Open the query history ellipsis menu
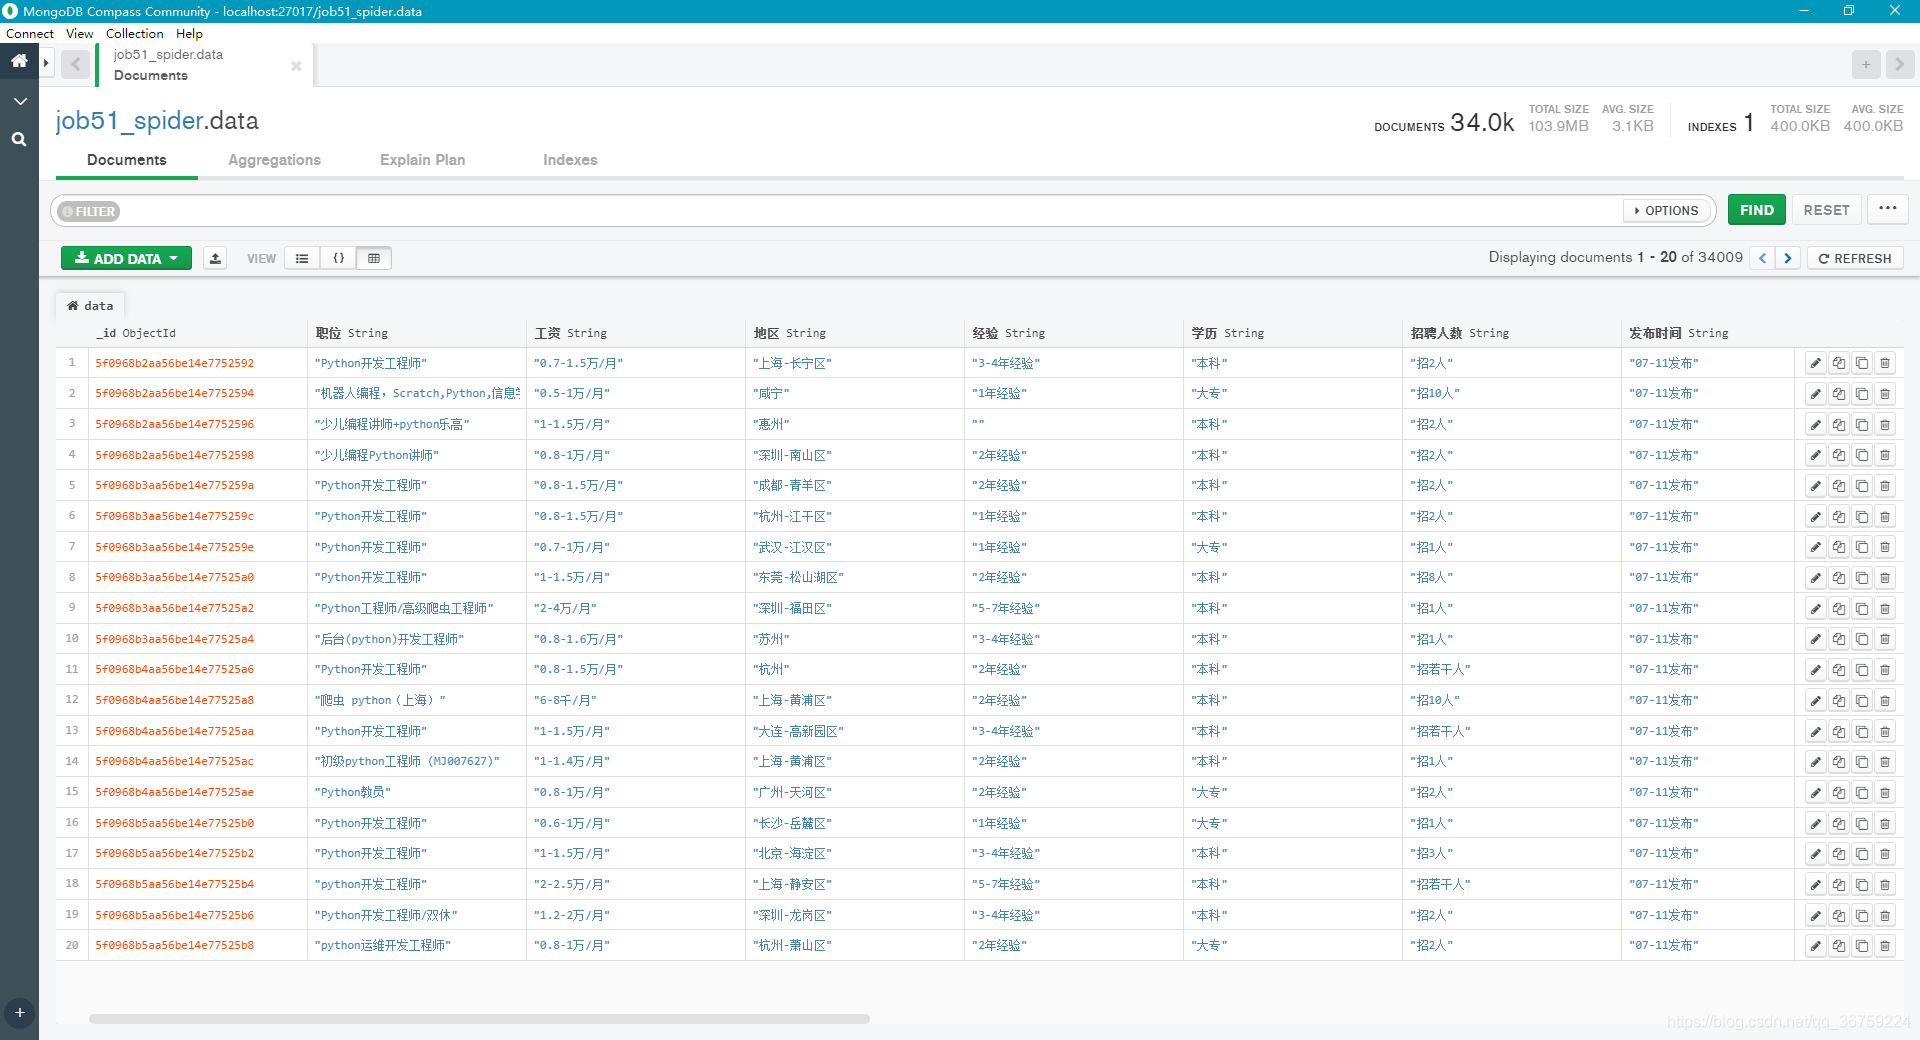 tap(1887, 209)
